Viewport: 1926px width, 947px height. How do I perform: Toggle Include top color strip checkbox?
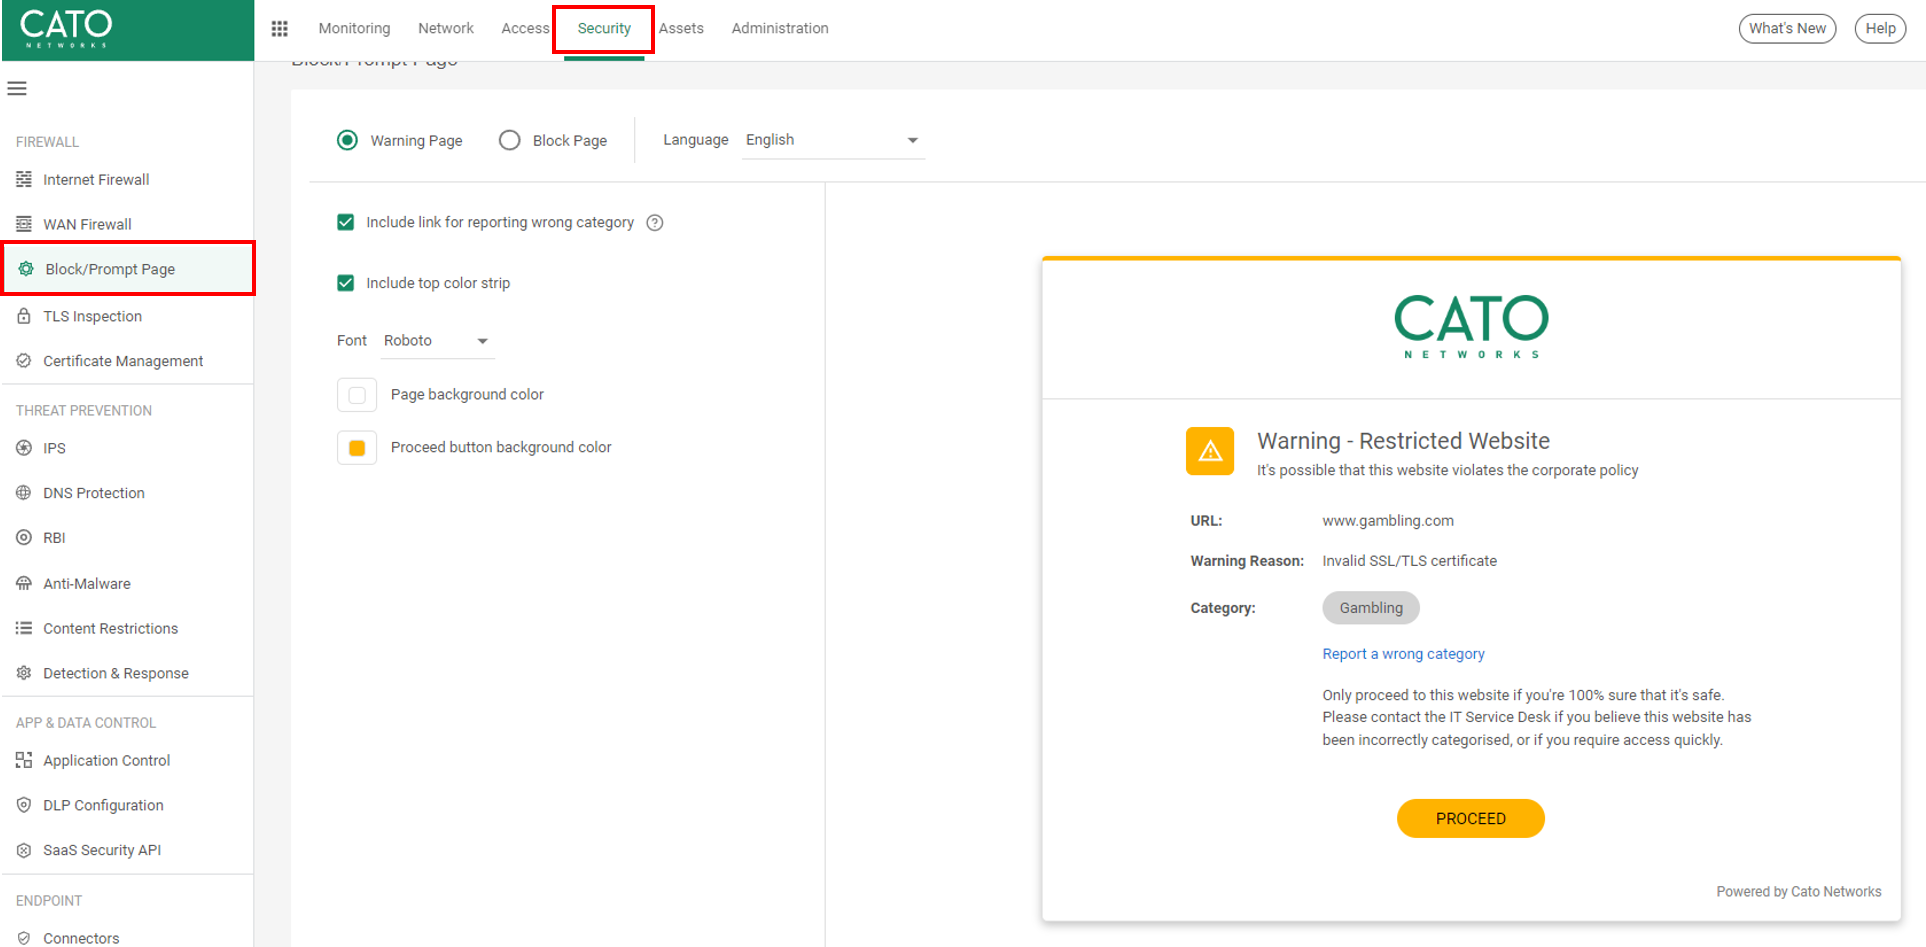346,283
